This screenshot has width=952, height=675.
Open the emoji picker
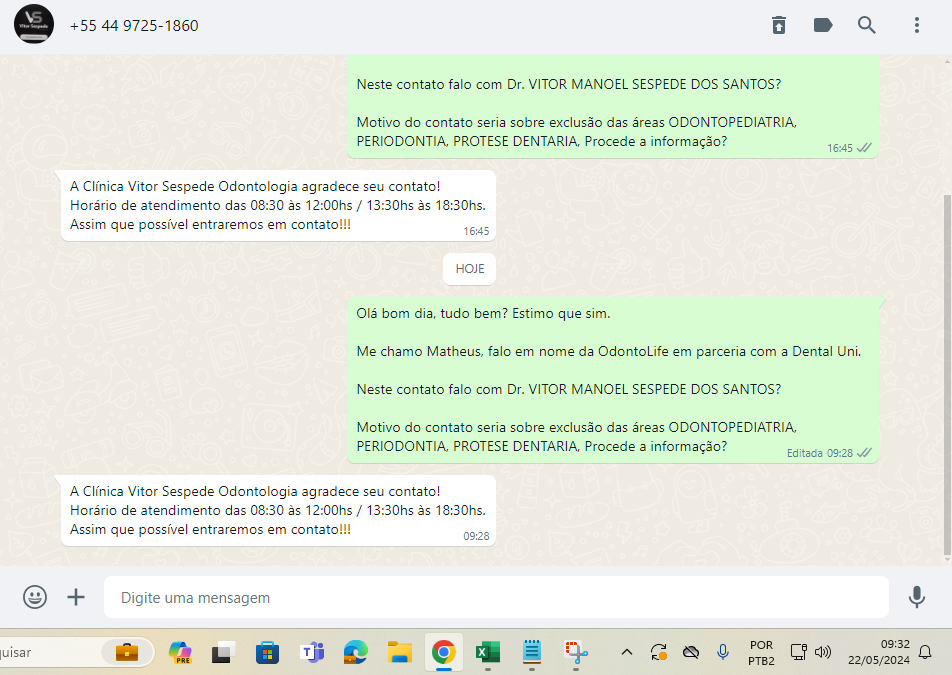coord(35,597)
